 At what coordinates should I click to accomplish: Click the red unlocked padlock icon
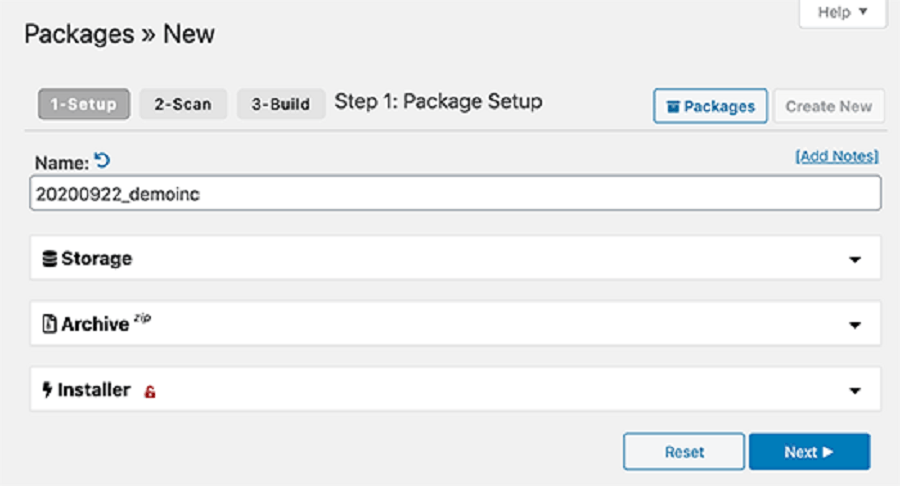point(150,392)
